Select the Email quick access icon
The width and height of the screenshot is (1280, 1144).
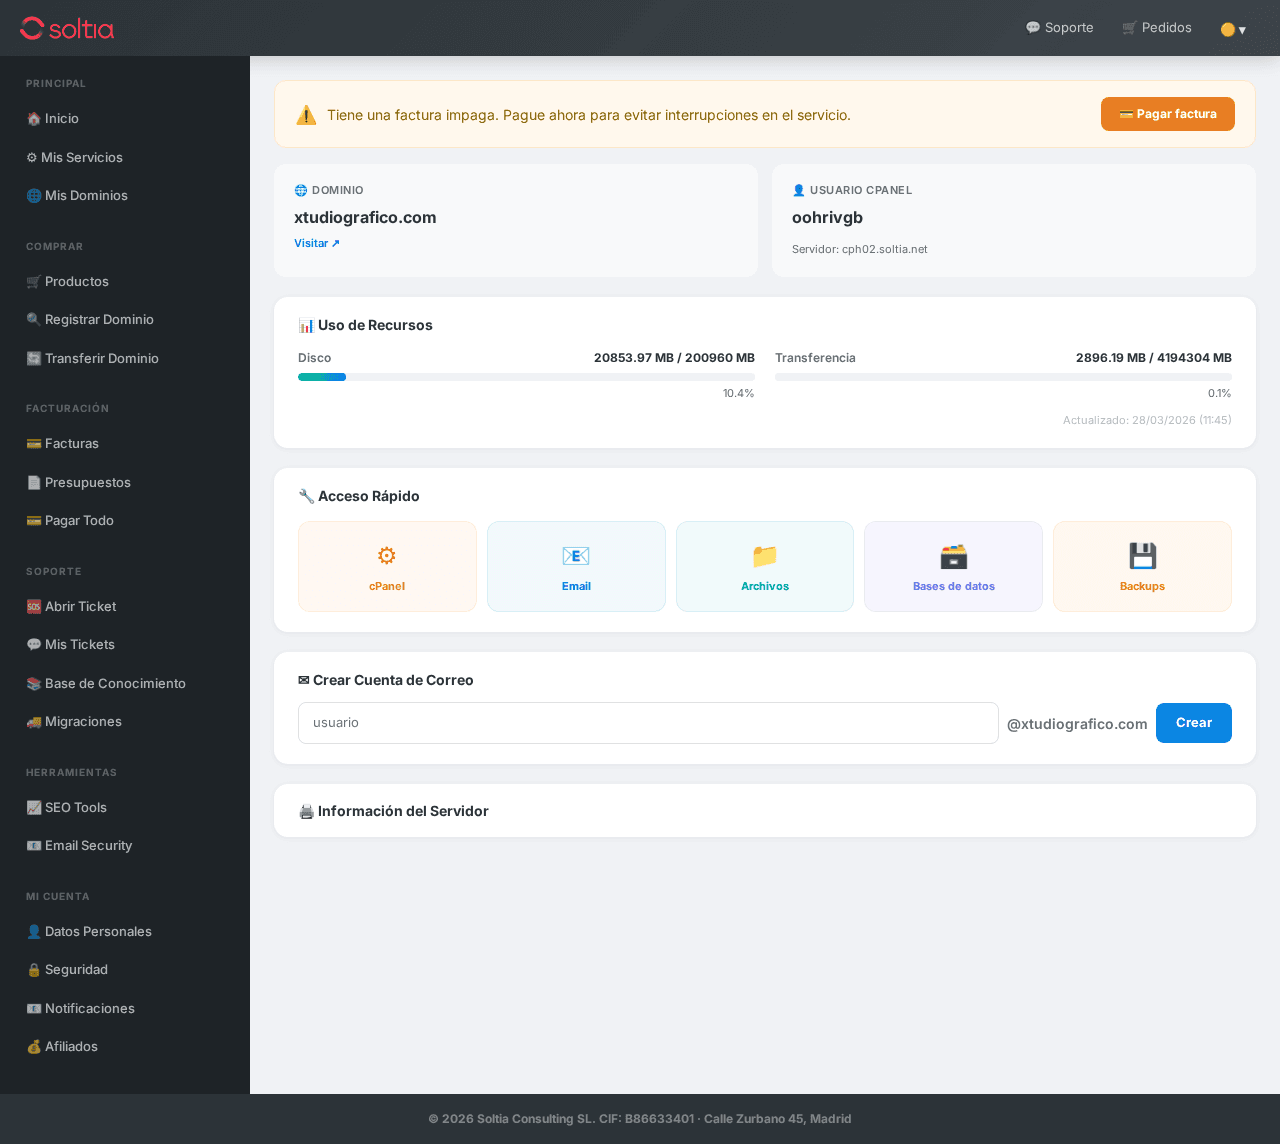(576, 566)
